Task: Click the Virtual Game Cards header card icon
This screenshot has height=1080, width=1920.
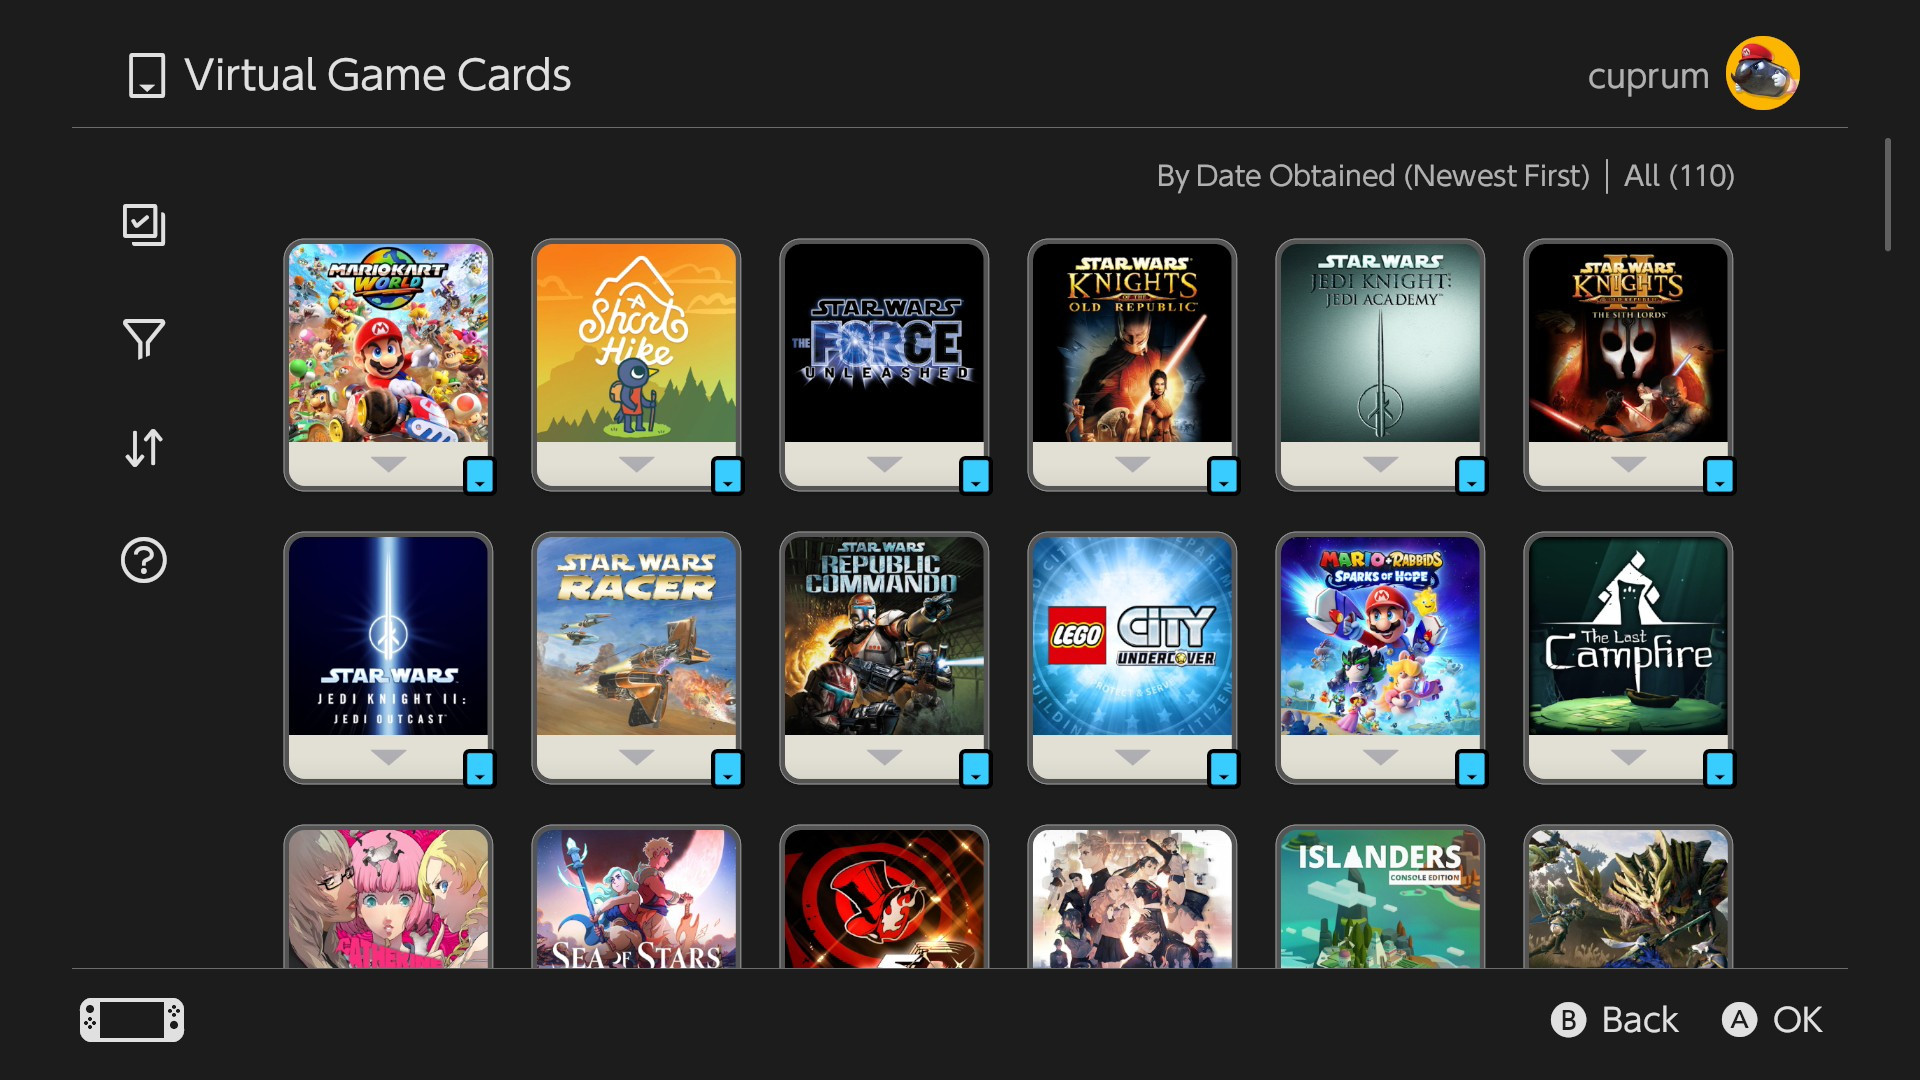Action: tap(147, 76)
